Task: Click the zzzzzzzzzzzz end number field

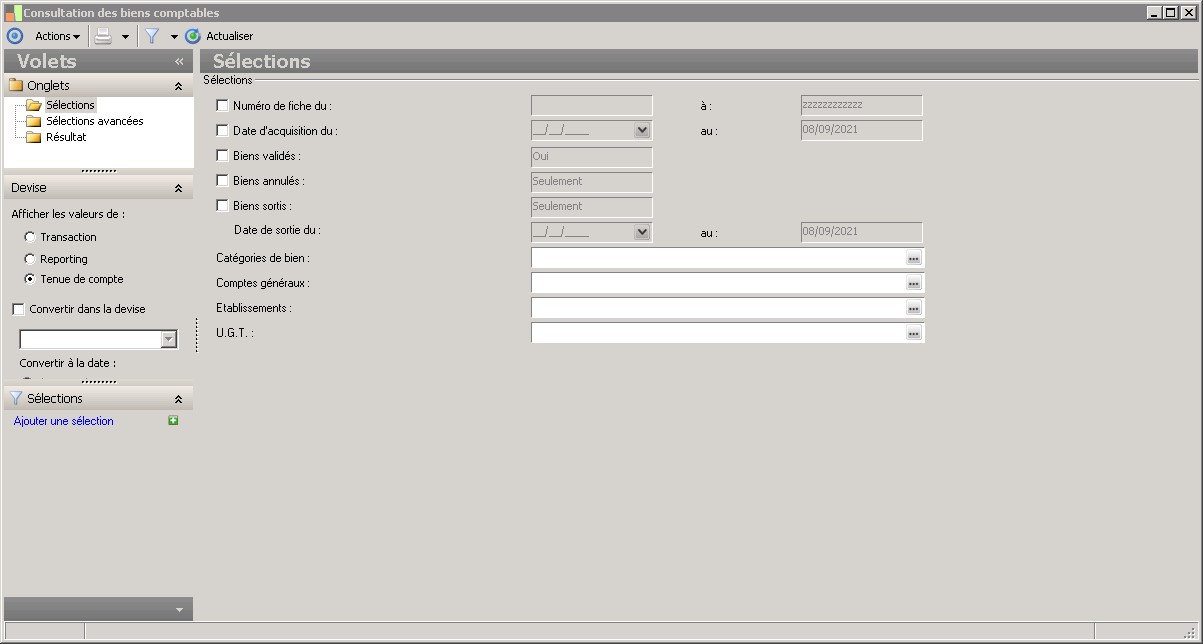Action: [x=861, y=105]
